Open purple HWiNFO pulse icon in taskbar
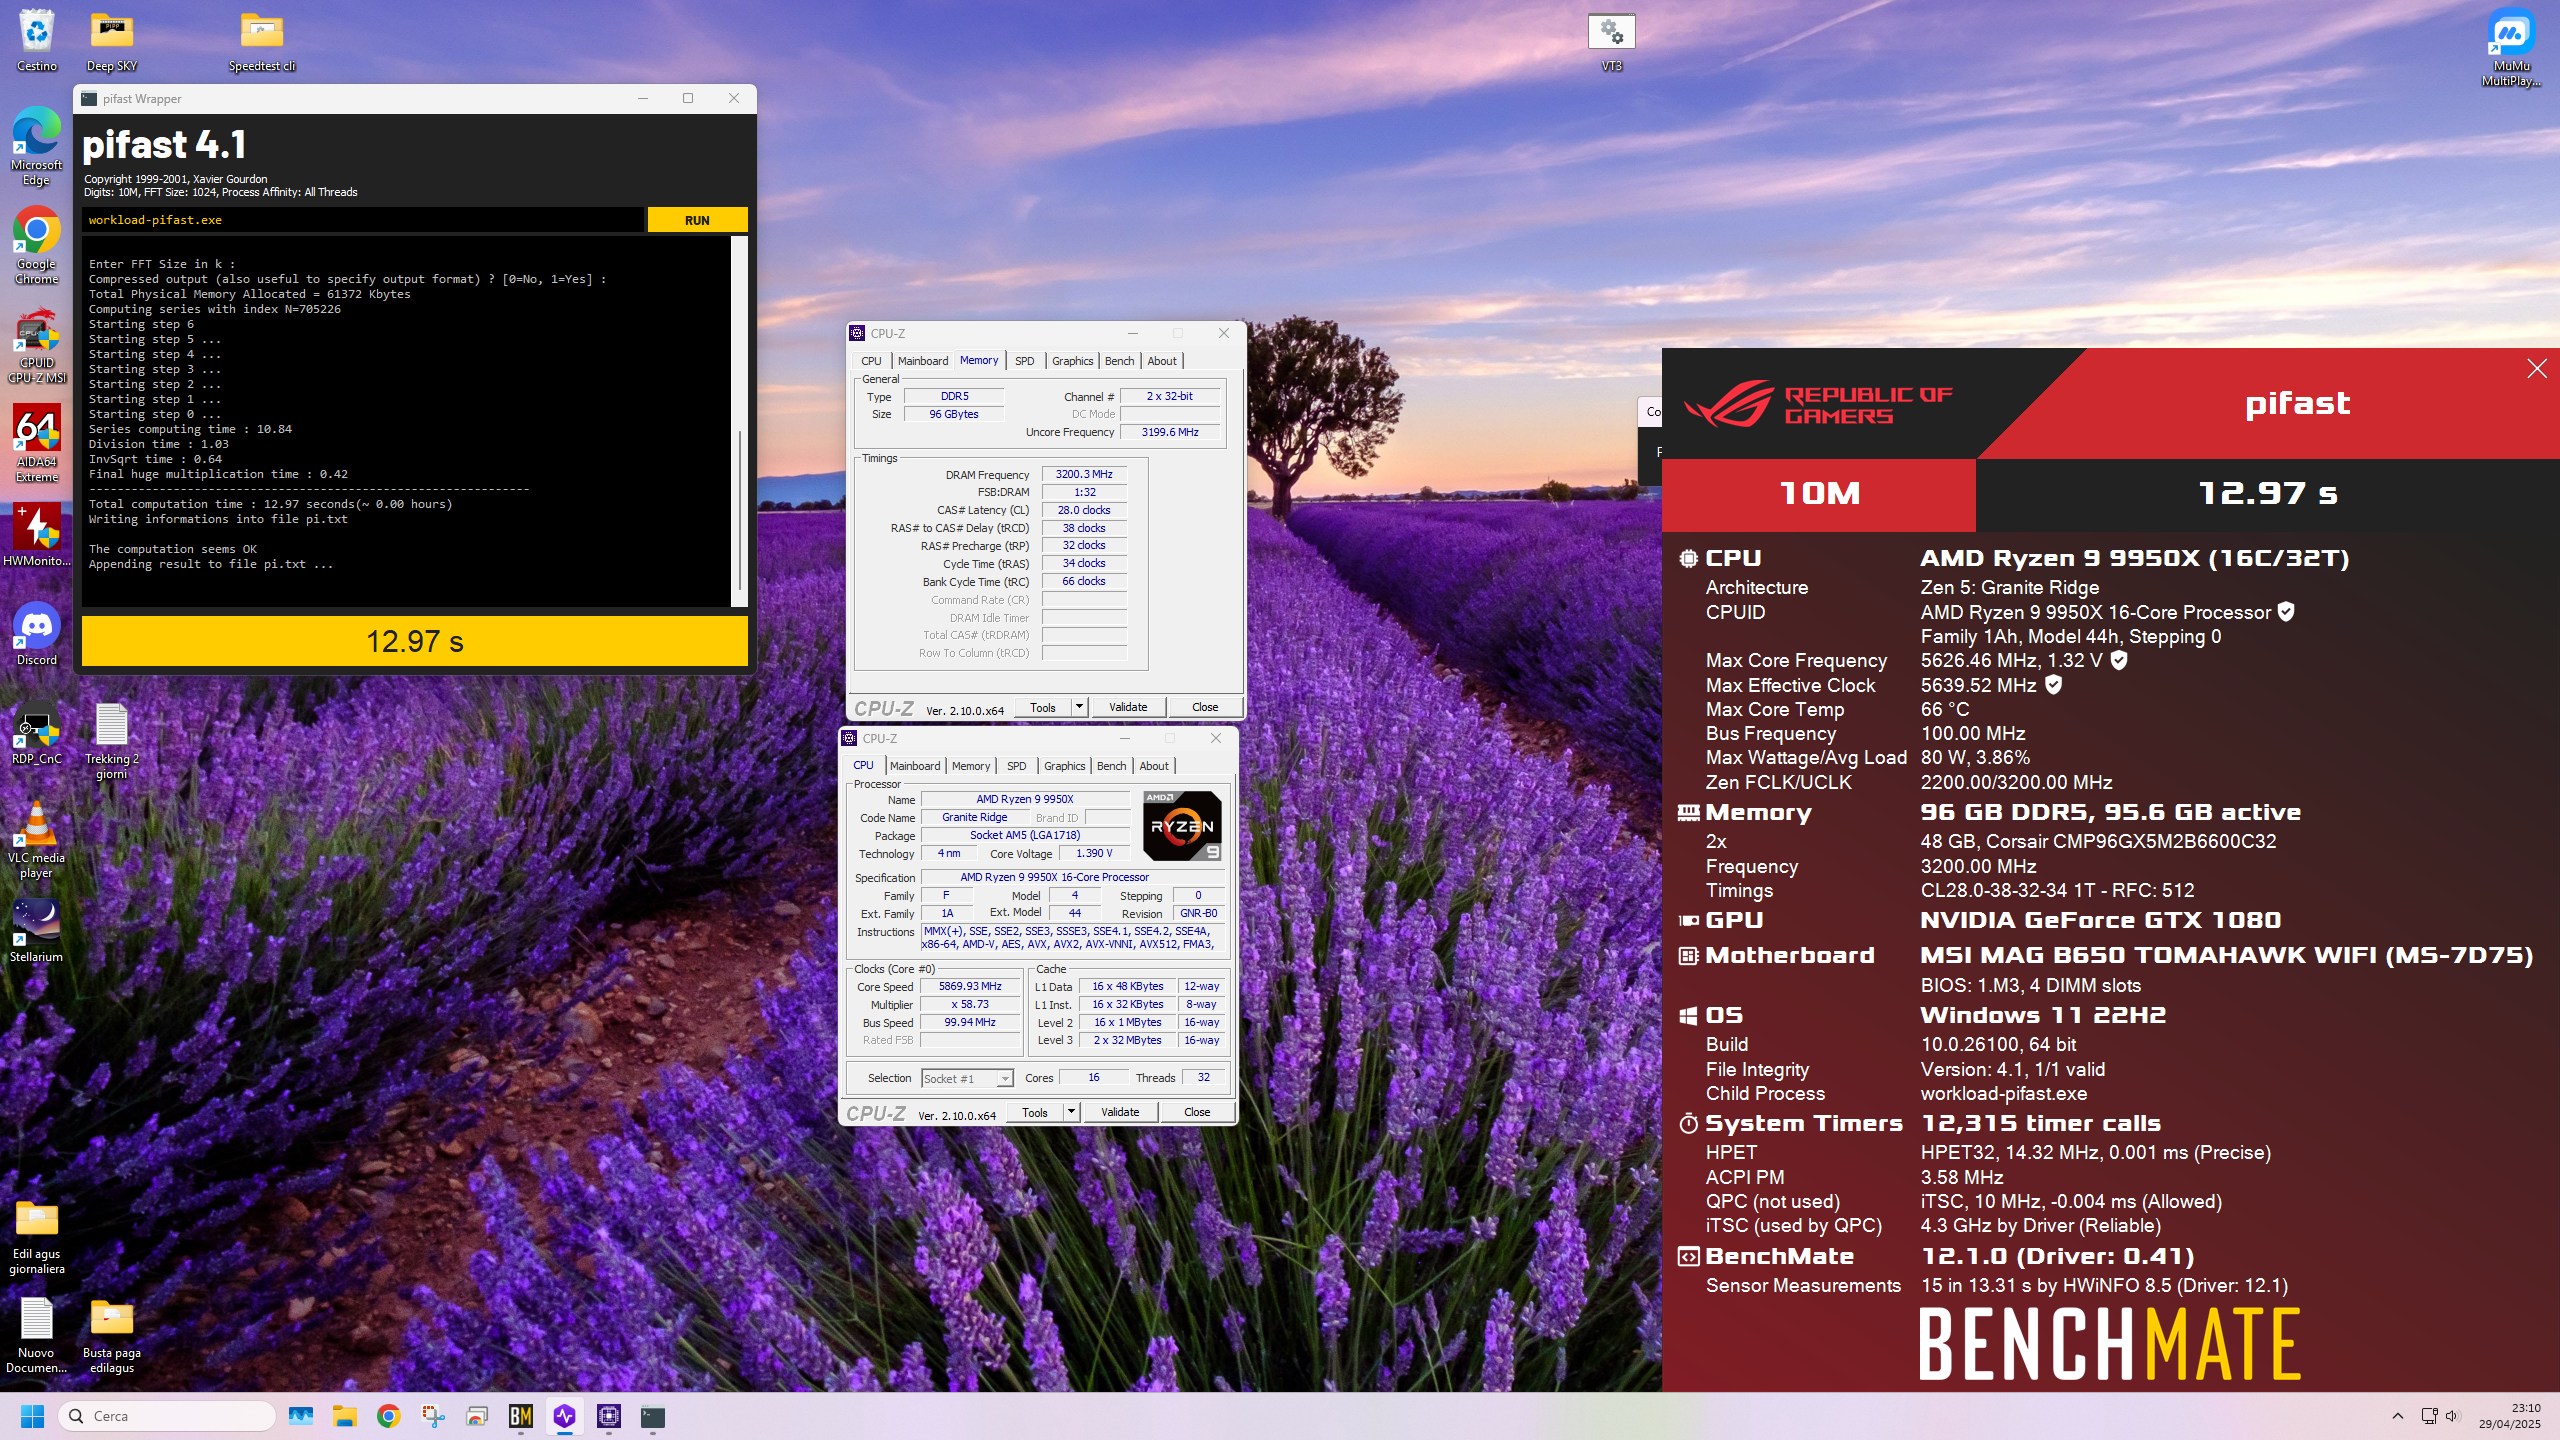 (565, 1416)
